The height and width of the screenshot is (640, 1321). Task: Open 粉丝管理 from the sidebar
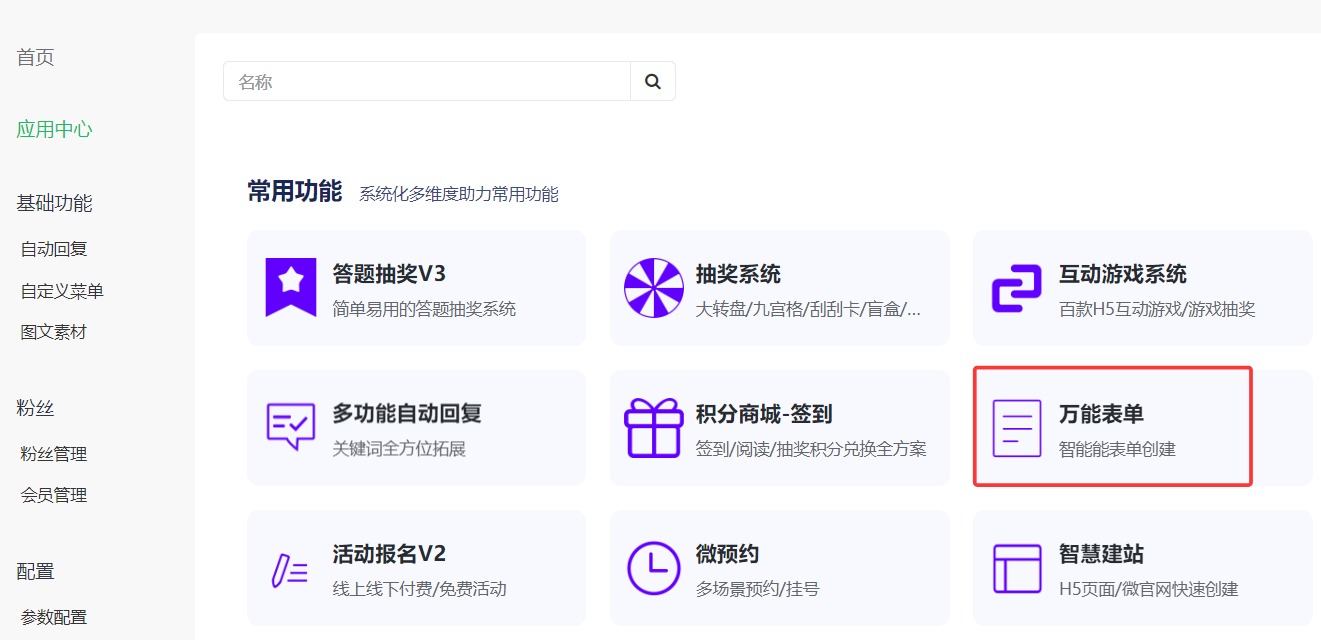coord(54,454)
